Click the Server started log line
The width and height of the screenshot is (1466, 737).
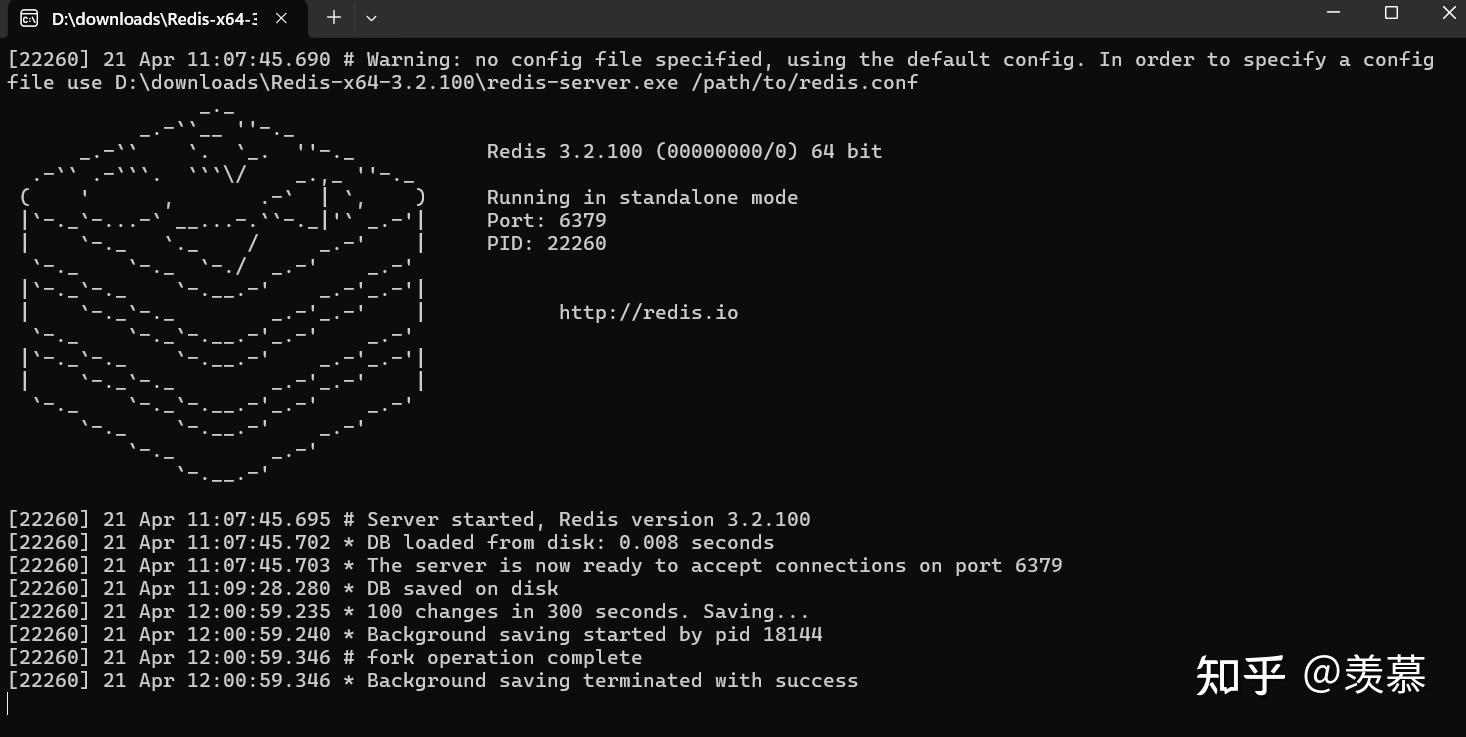(x=588, y=520)
